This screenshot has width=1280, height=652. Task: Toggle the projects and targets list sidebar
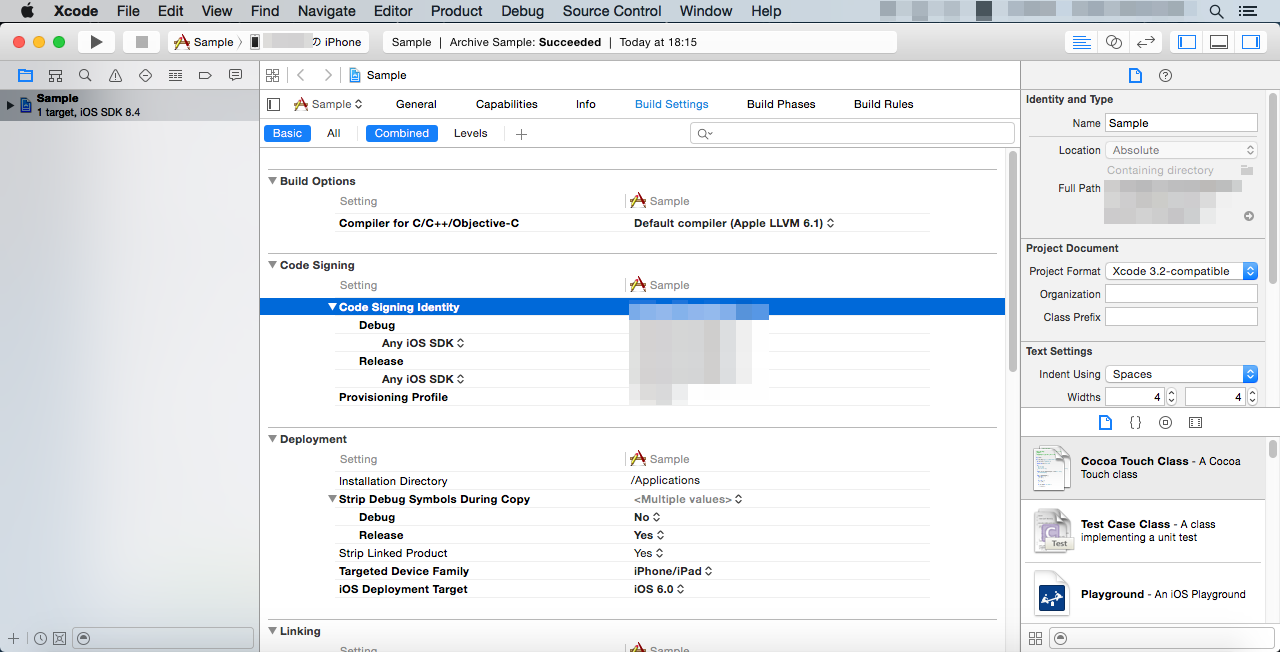point(273,104)
